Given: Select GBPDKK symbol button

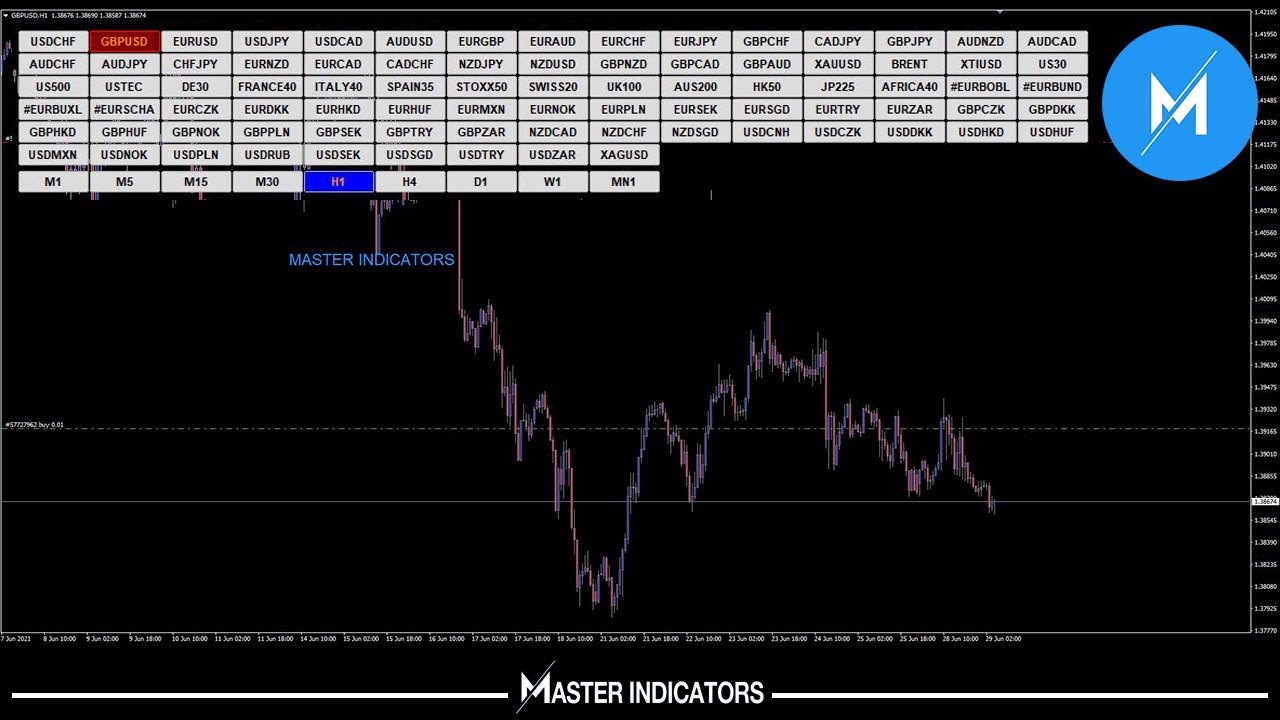Looking at the screenshot, I should pos(1052,110).
